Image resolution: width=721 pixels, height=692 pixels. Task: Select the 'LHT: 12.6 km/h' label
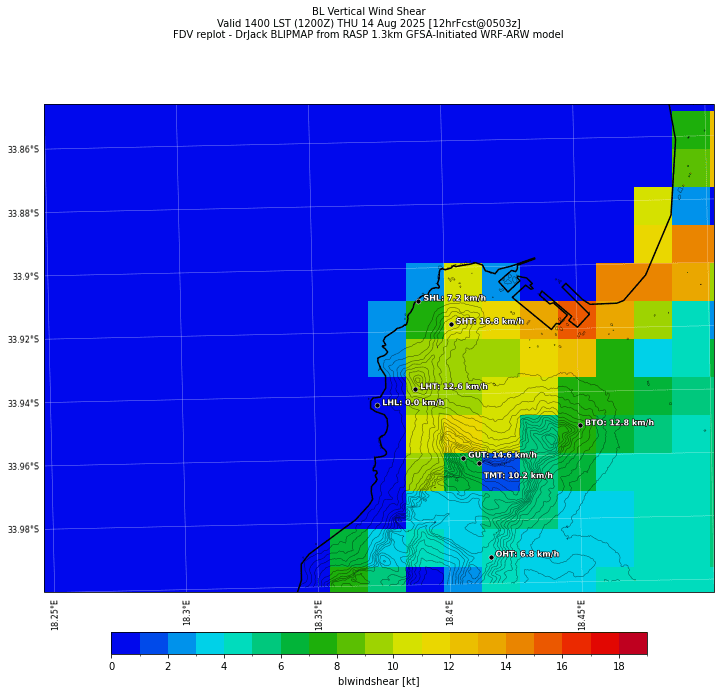(454, 386)
